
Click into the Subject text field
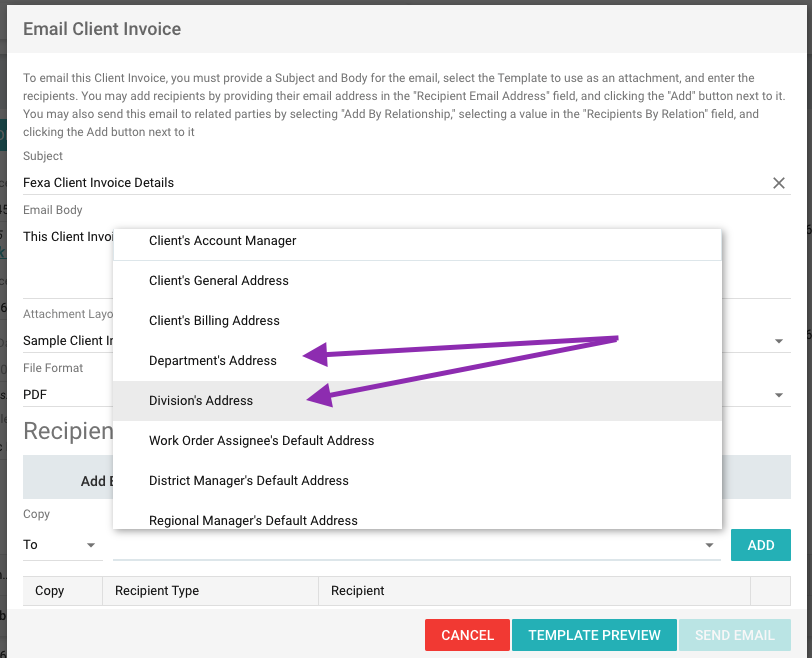pos(390,183)
